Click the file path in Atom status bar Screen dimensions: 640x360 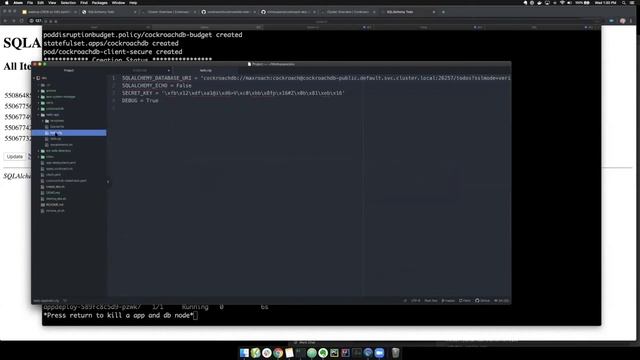pyautogui.click(x=46, y=301)
